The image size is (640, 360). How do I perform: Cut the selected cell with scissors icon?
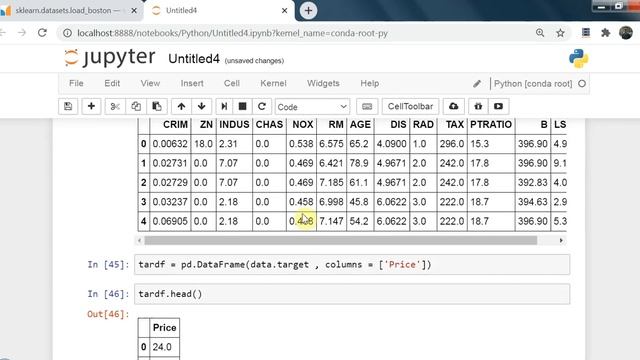115,107
